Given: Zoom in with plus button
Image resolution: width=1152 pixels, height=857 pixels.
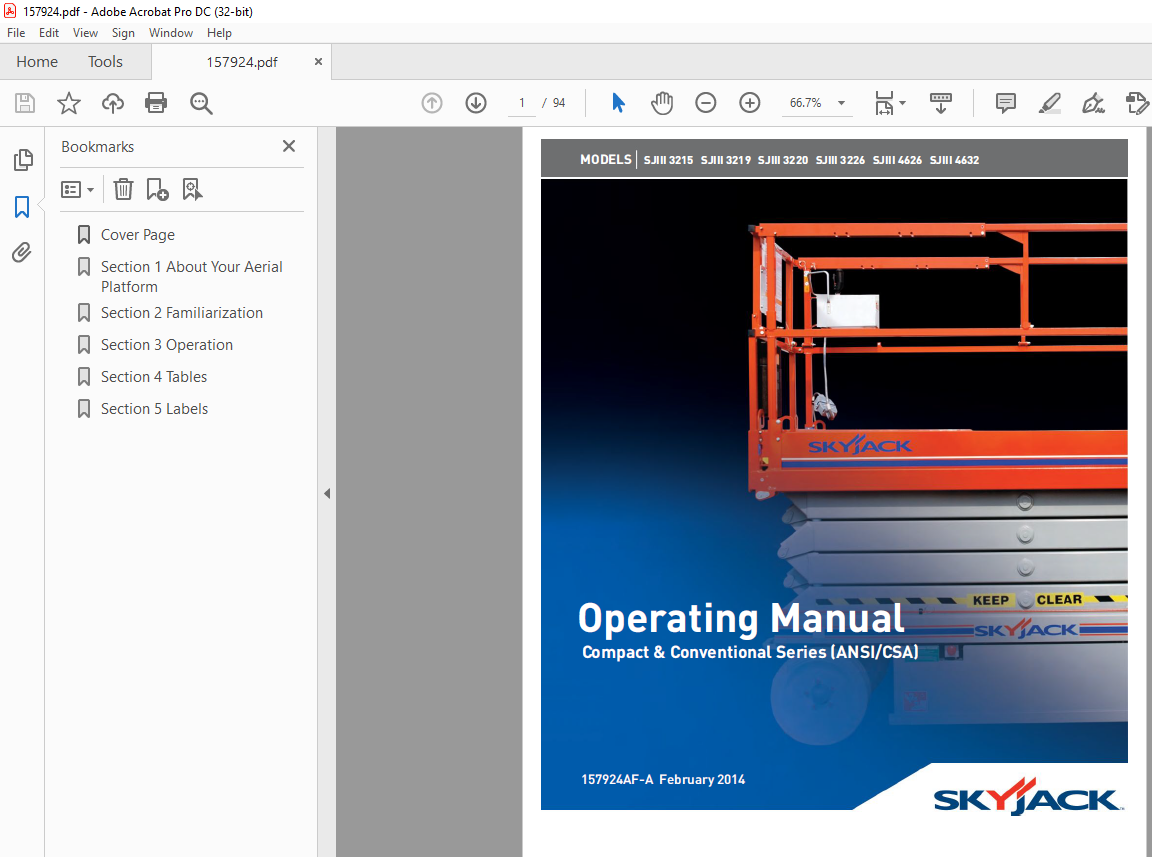Looking at the screenshot, I should click(749, 103).
